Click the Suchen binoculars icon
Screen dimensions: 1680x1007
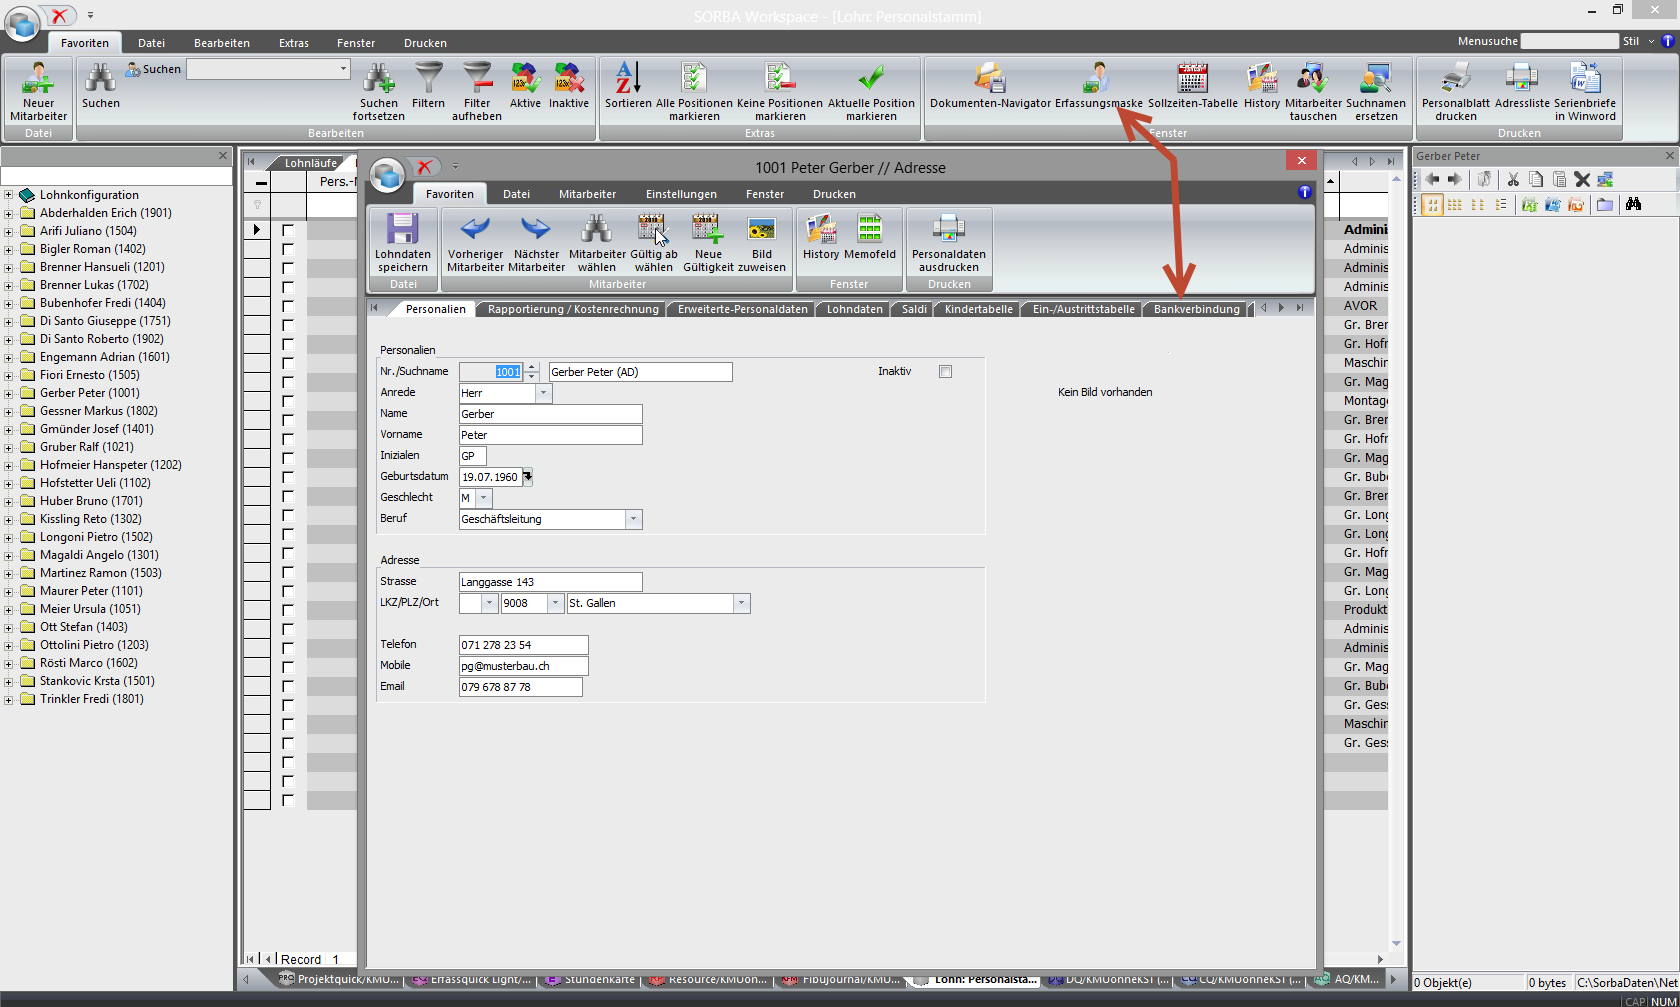pyautogui.click(x=100, y=85)
